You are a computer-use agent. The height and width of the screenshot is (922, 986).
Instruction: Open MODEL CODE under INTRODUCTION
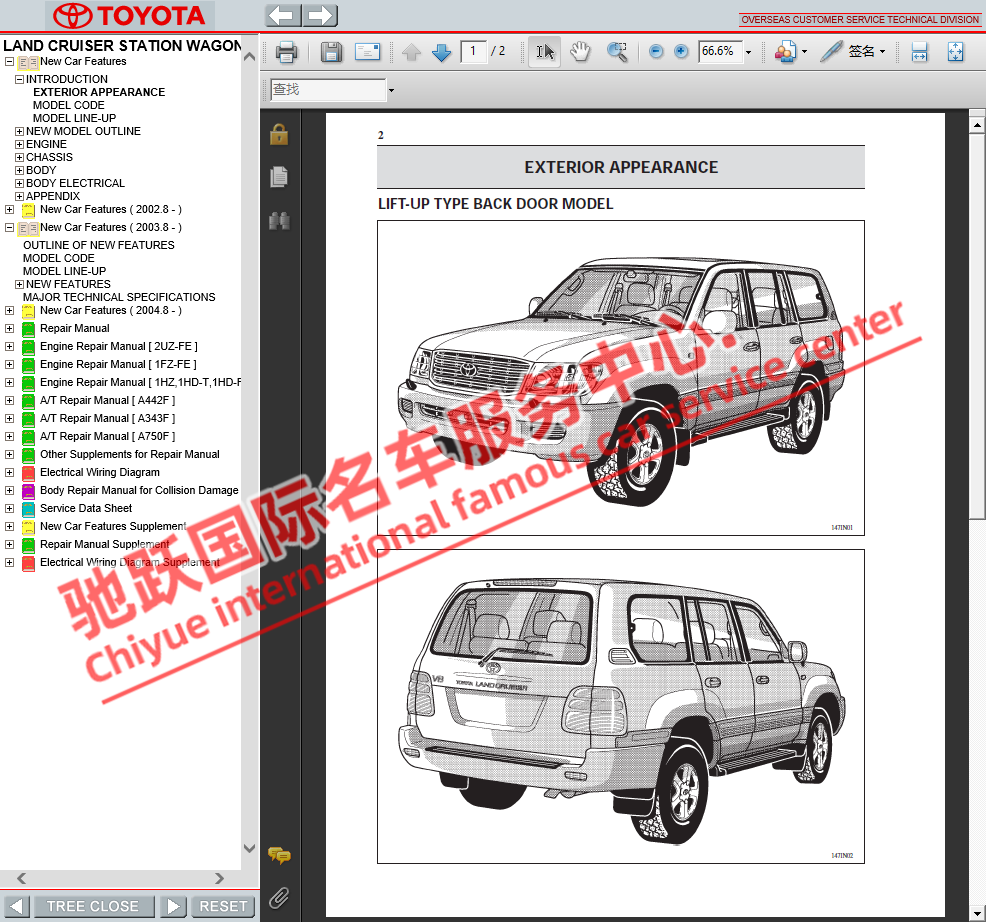[69, 106]
